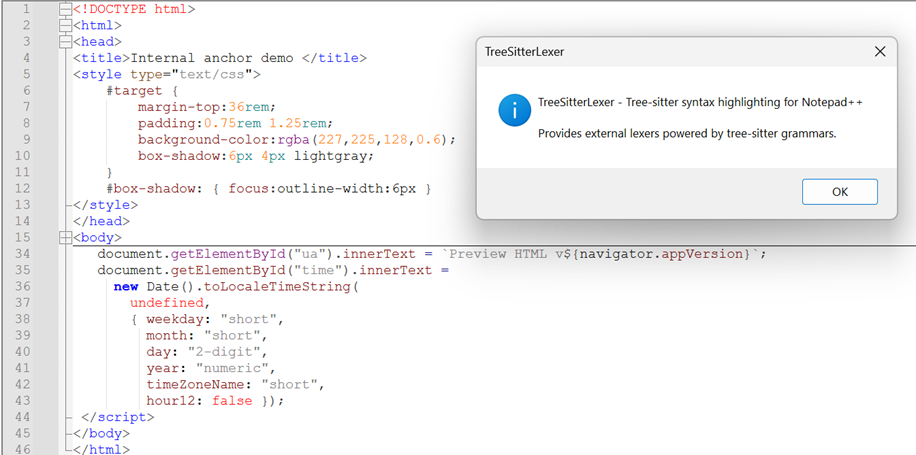Click the closing '</script>' tag

point(118,418)
